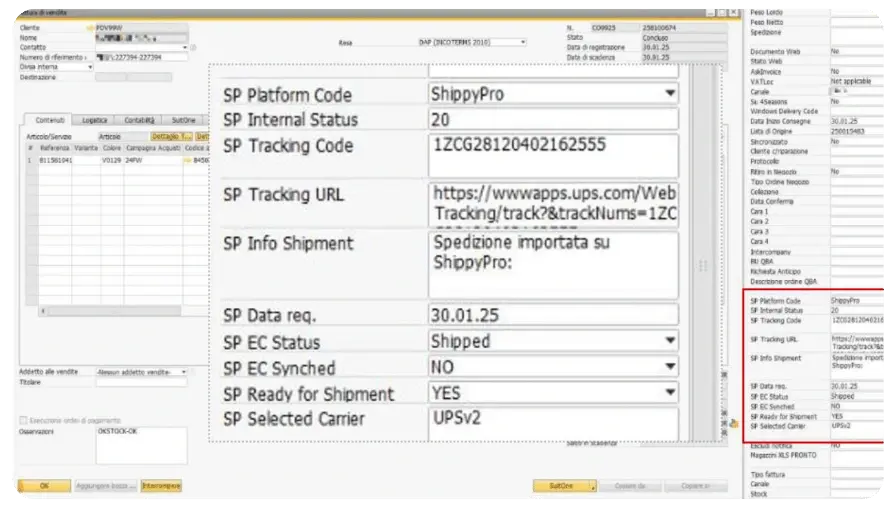Switch to the Contenuti tab
This screenshot has width=894, height=510.
[x=50, y=120]
